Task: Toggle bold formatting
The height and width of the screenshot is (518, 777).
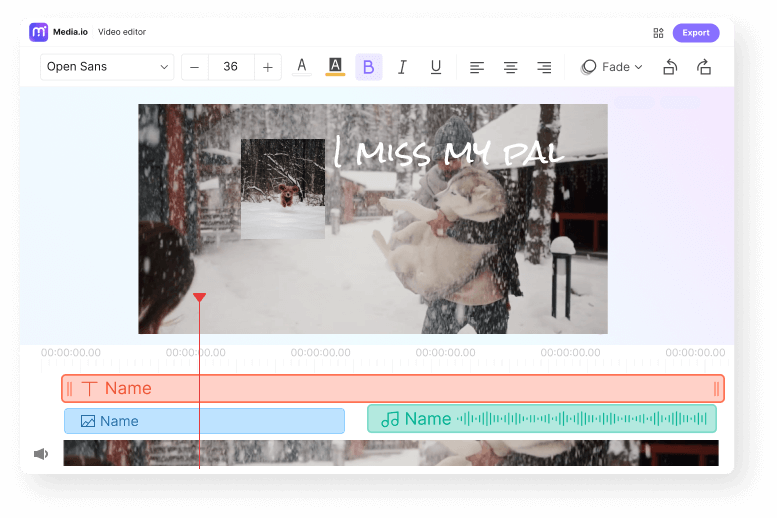Action: click(x=368, y=67)
